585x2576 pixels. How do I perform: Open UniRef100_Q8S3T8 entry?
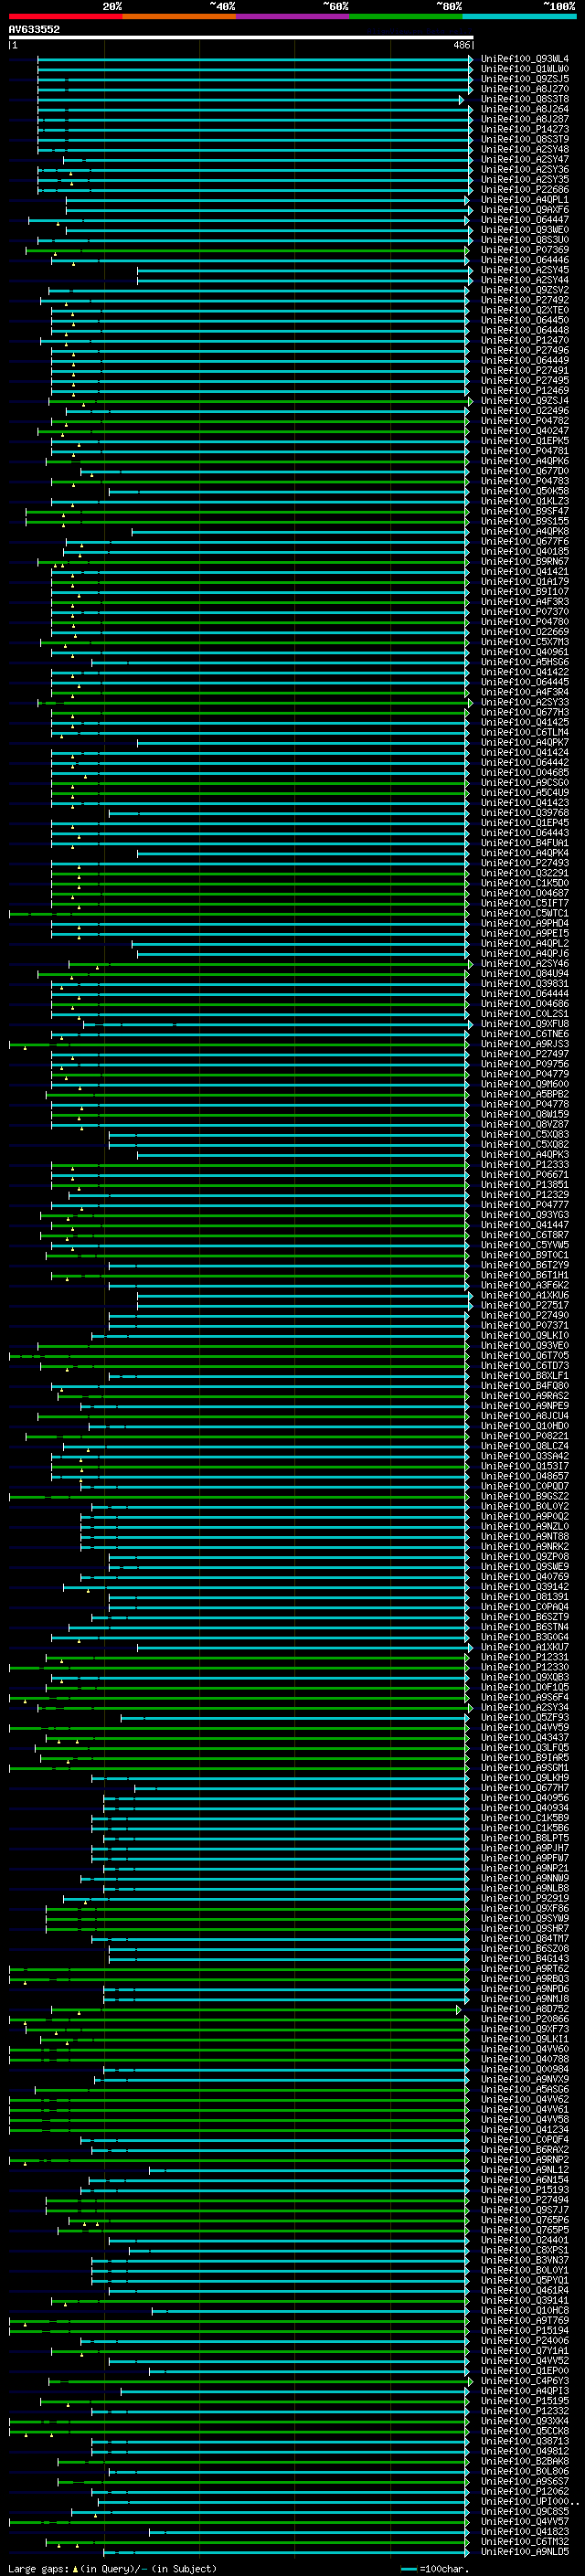point(524,99)
